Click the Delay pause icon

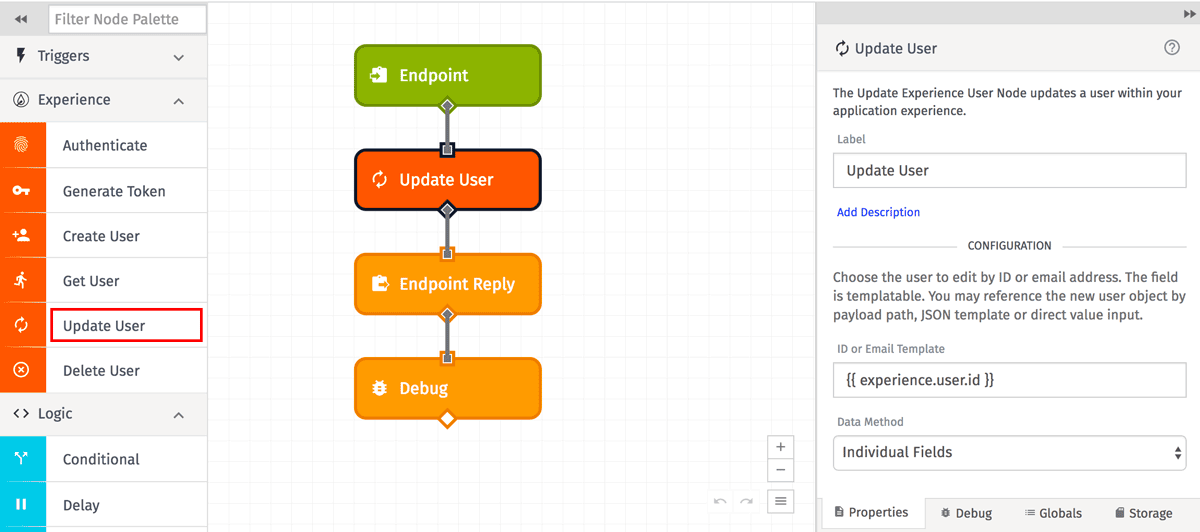(22, 505)
